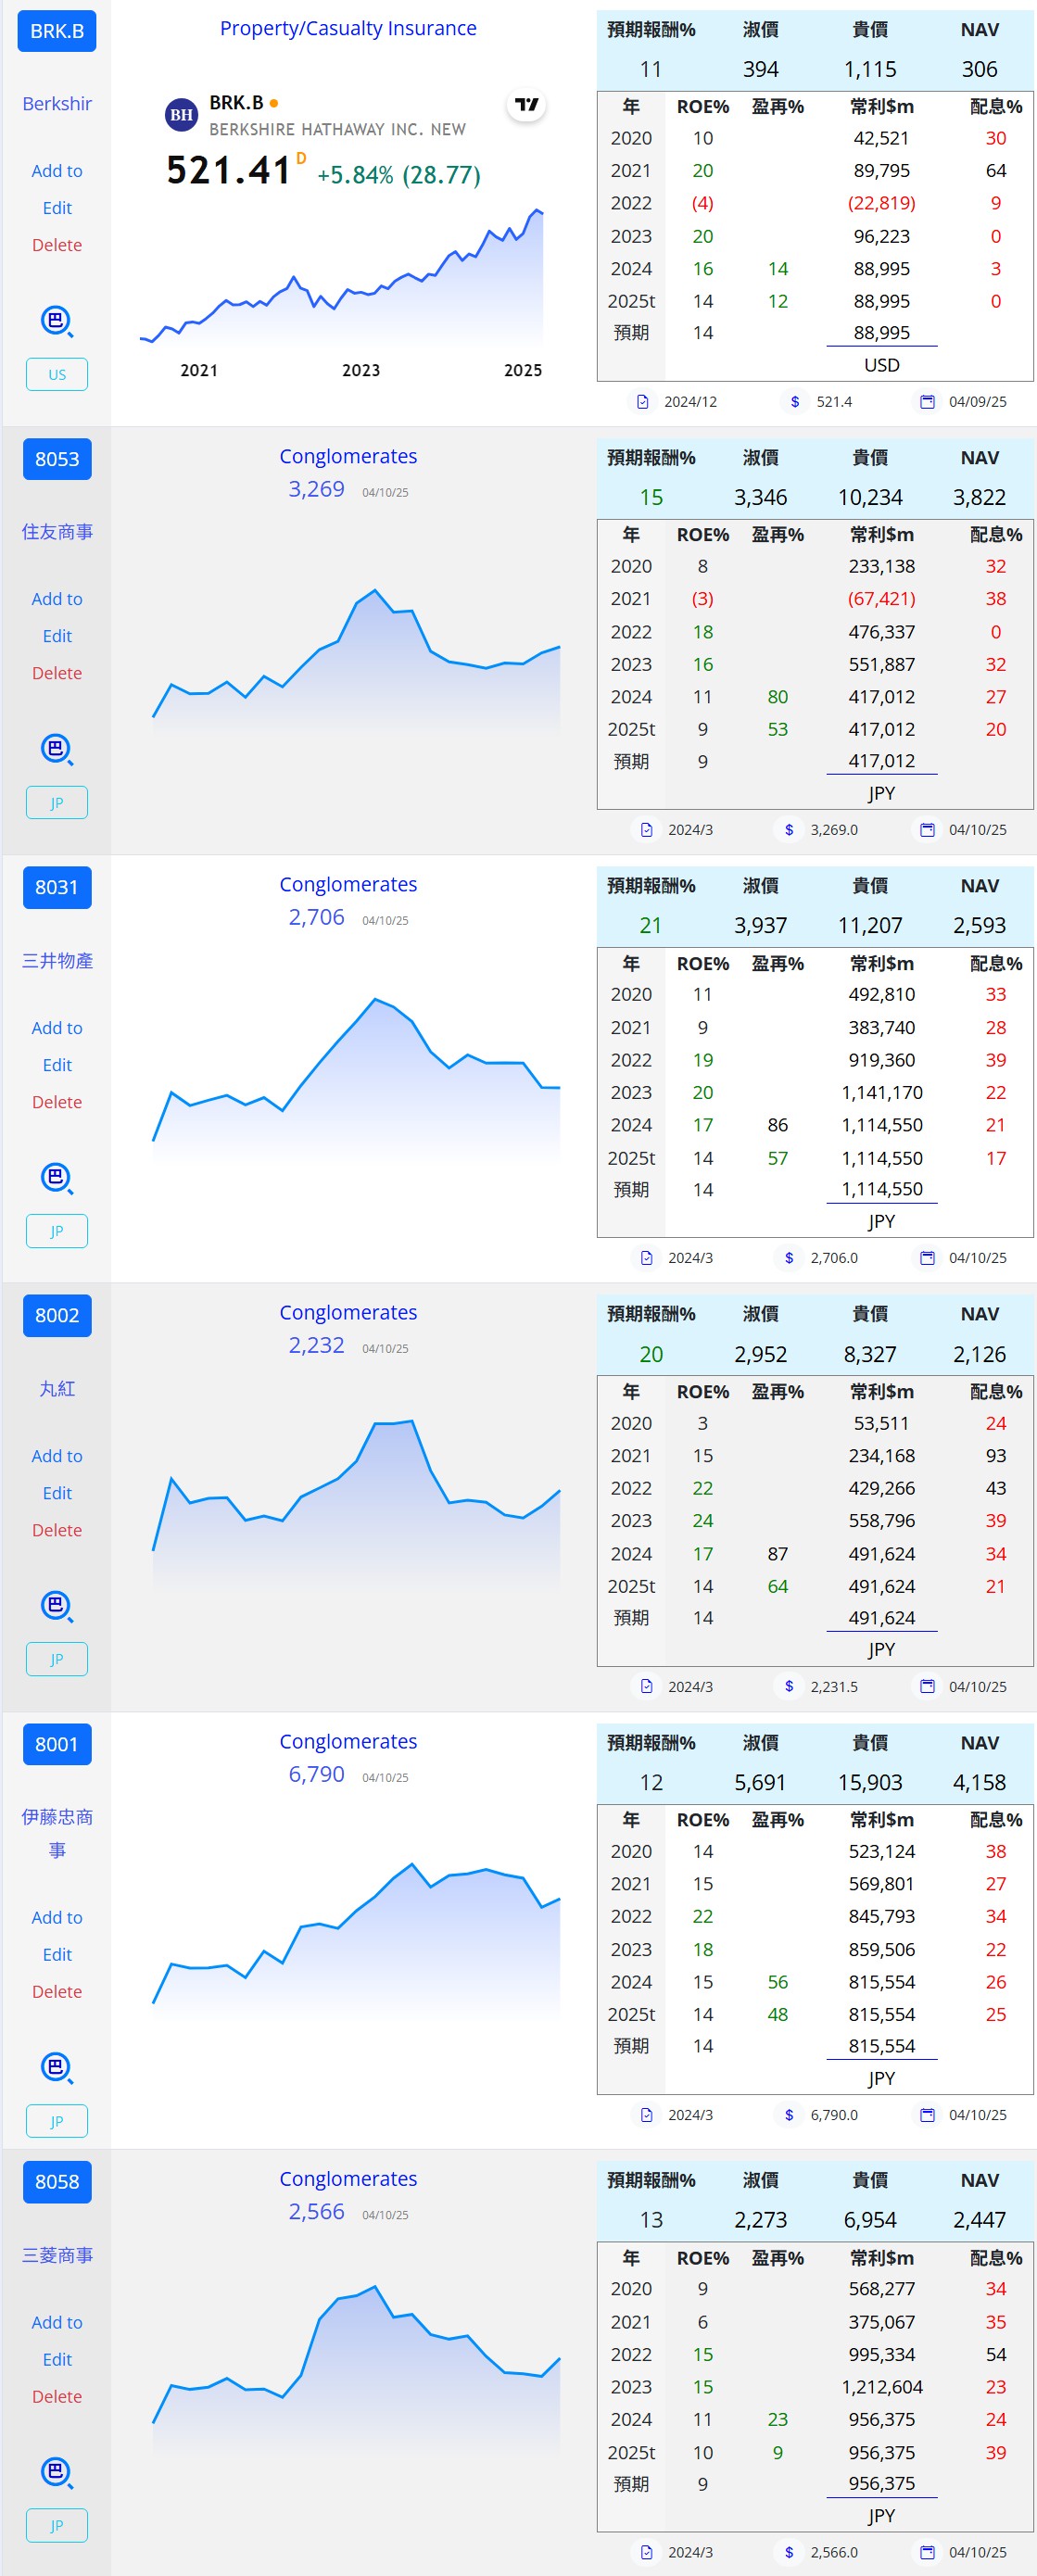Click 8053 dollar price icon

789,830
